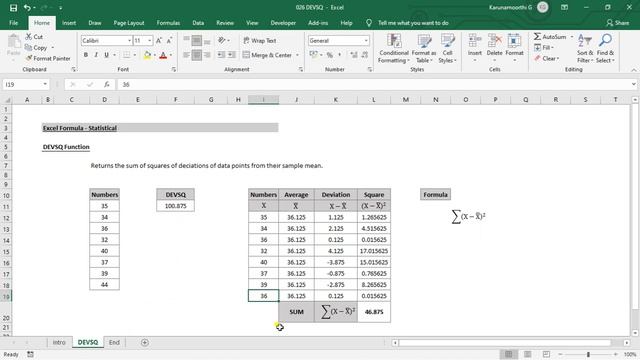Collapse the ribbon with the chevron
Screen dimensions: 640x360
633,70
